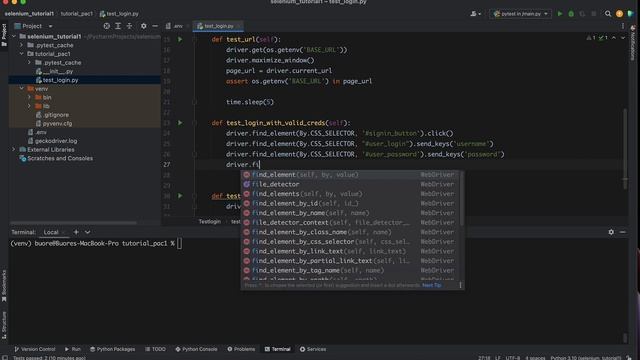Open Run tool window
The image size is (640, 360).
tap(73, 349)
